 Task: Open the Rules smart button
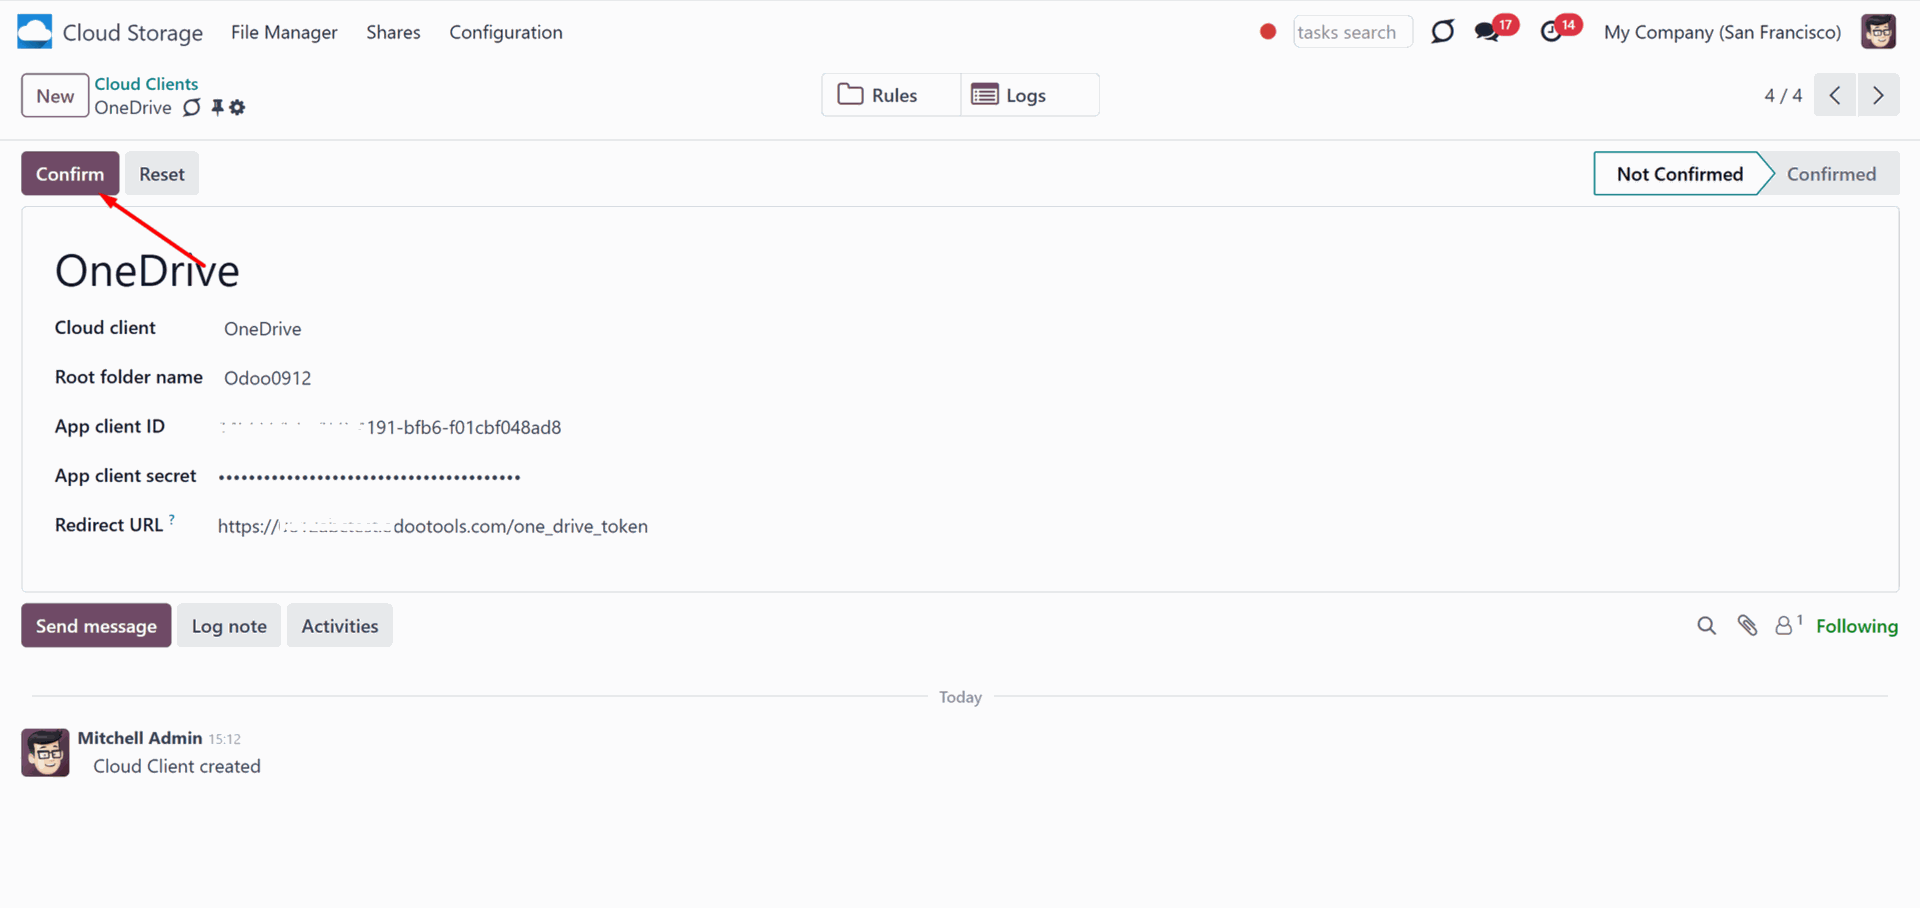[x=891, y=95]
